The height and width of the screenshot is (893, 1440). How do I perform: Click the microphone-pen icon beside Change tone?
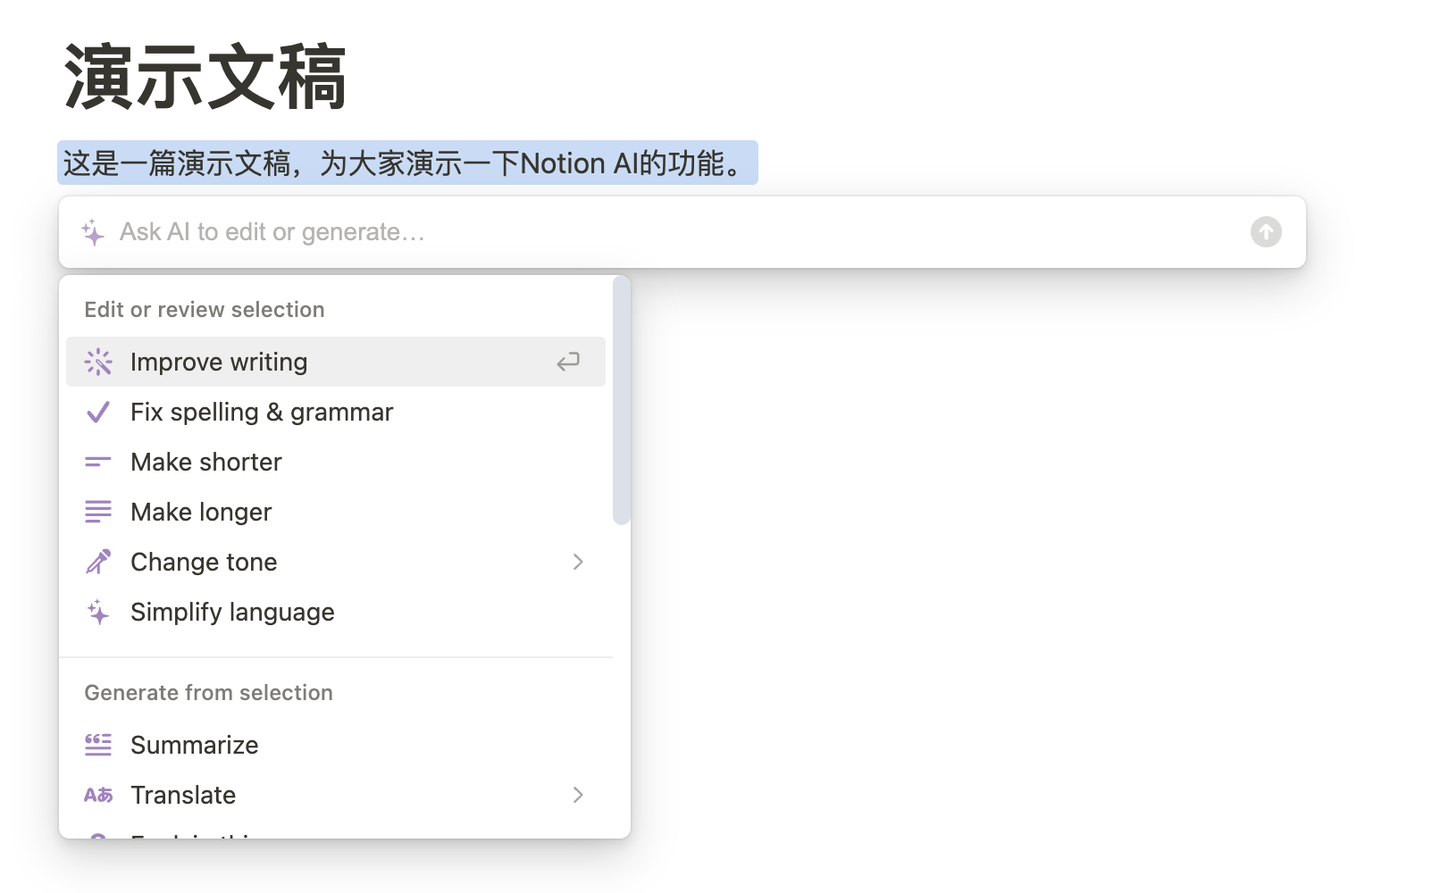(x=98, y=562)
